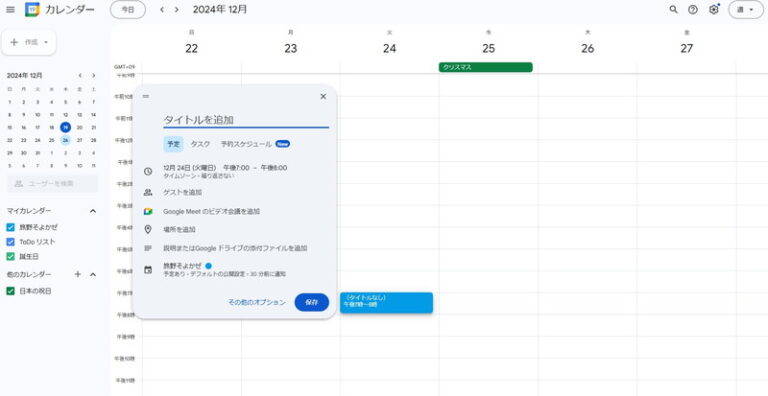768x396 pixels.
Task: Open the 週 view dropdown
Action: (x=745, y=9)
